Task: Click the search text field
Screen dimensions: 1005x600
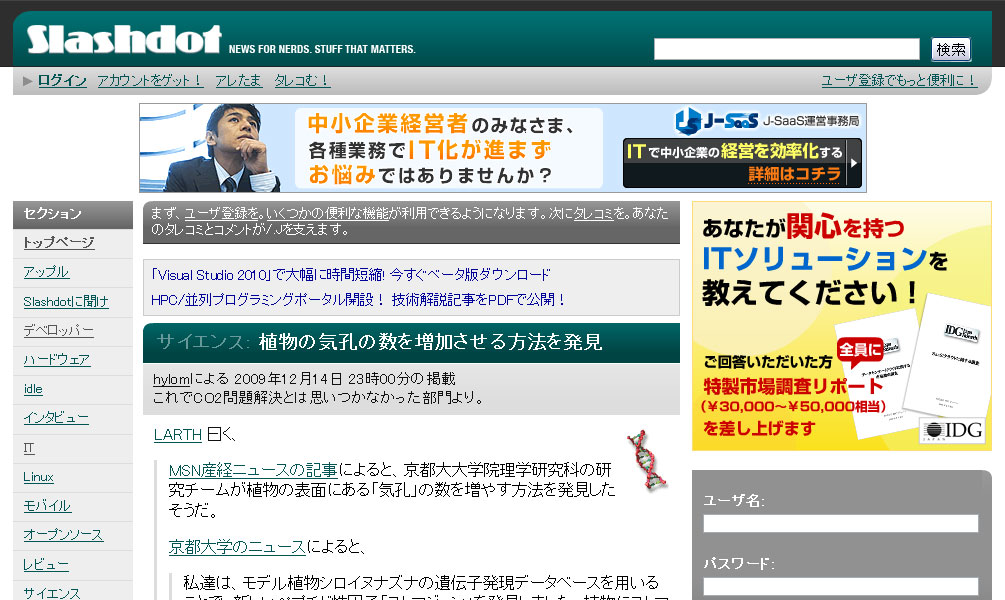Action: coord(786,49)
